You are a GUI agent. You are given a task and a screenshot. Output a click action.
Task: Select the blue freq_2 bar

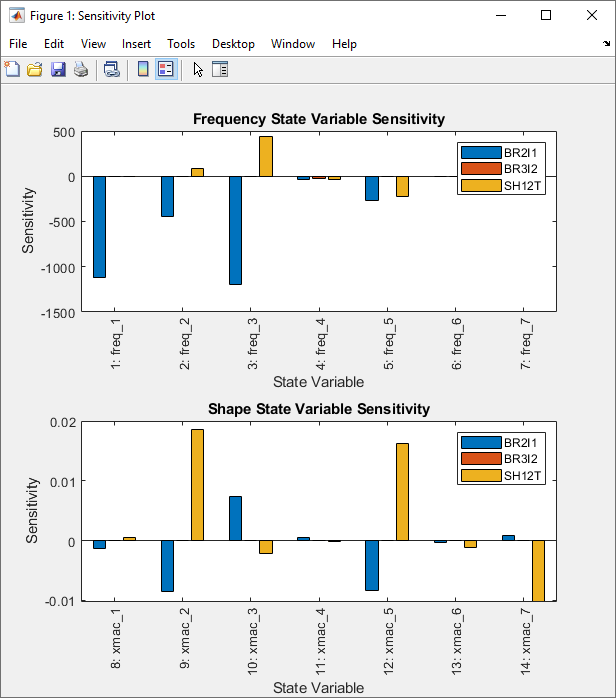point(167,196)
